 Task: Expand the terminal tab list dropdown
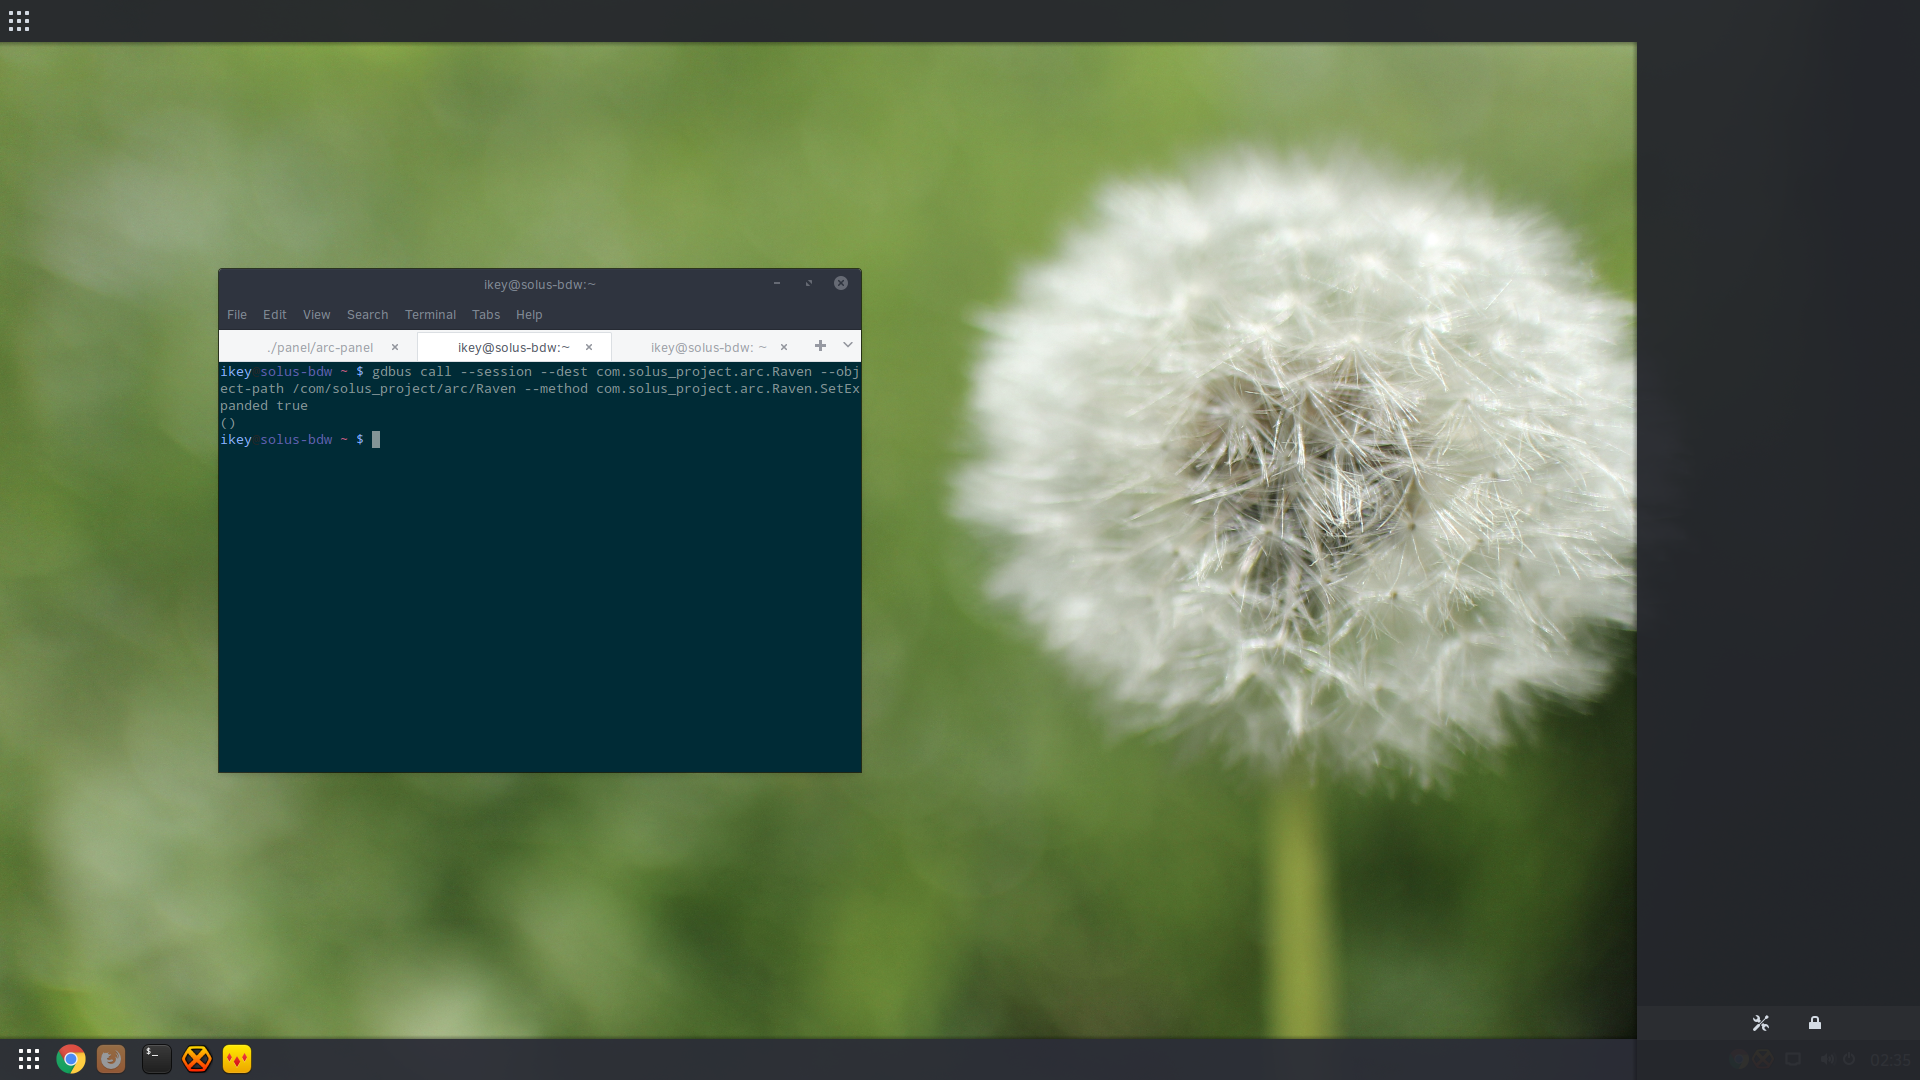tap(848, 346)
